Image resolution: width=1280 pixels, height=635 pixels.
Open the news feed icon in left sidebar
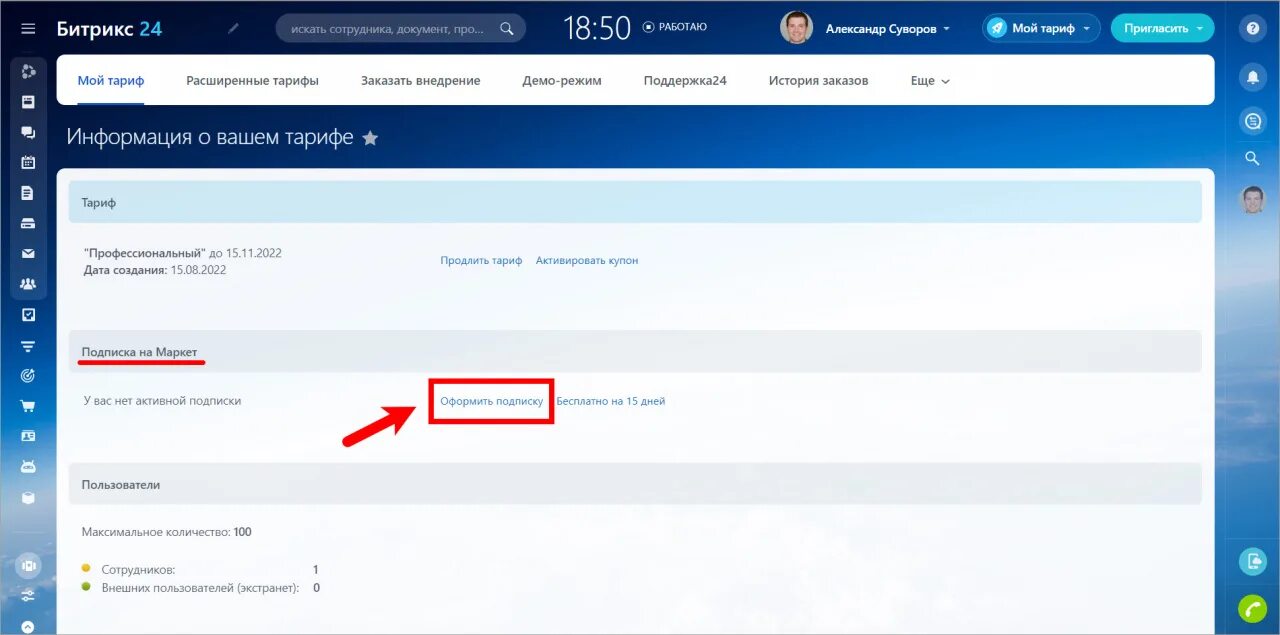tap(28, 102)
